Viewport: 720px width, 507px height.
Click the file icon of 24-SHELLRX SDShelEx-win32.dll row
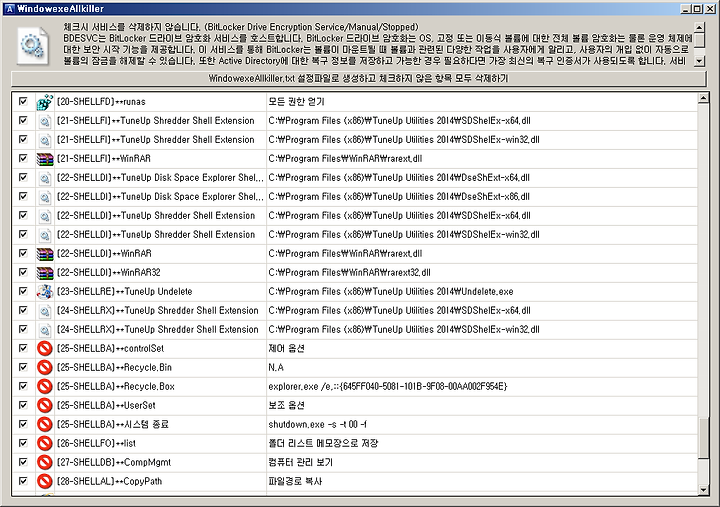pyautogui.click(x=45, y=330)
